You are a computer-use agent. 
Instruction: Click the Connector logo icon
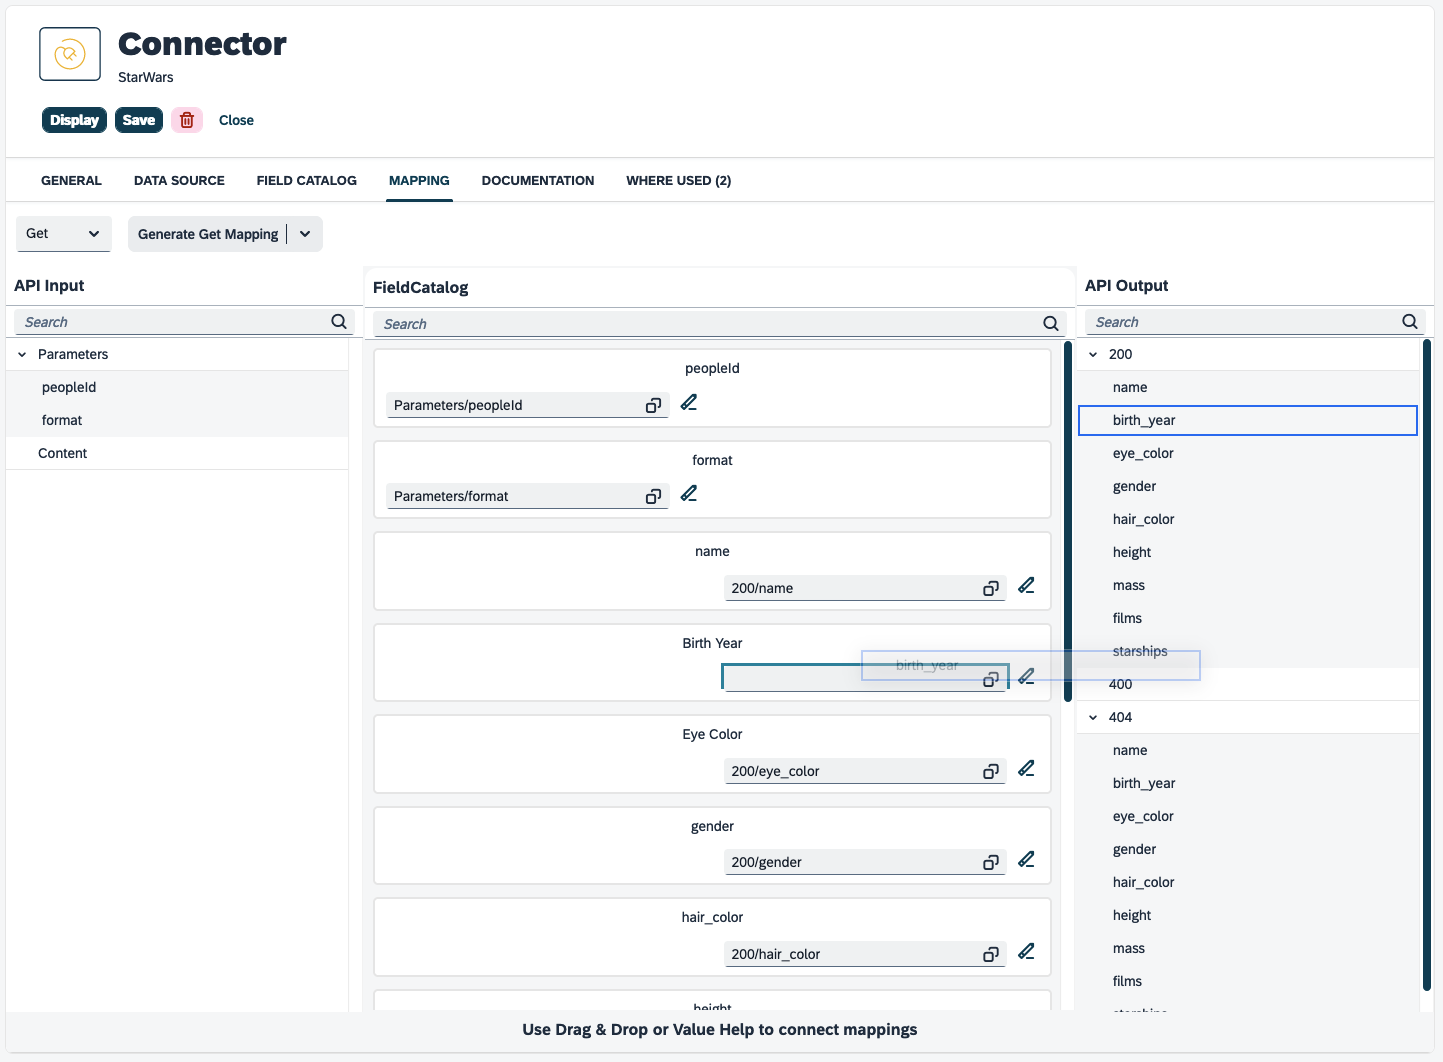70,54
